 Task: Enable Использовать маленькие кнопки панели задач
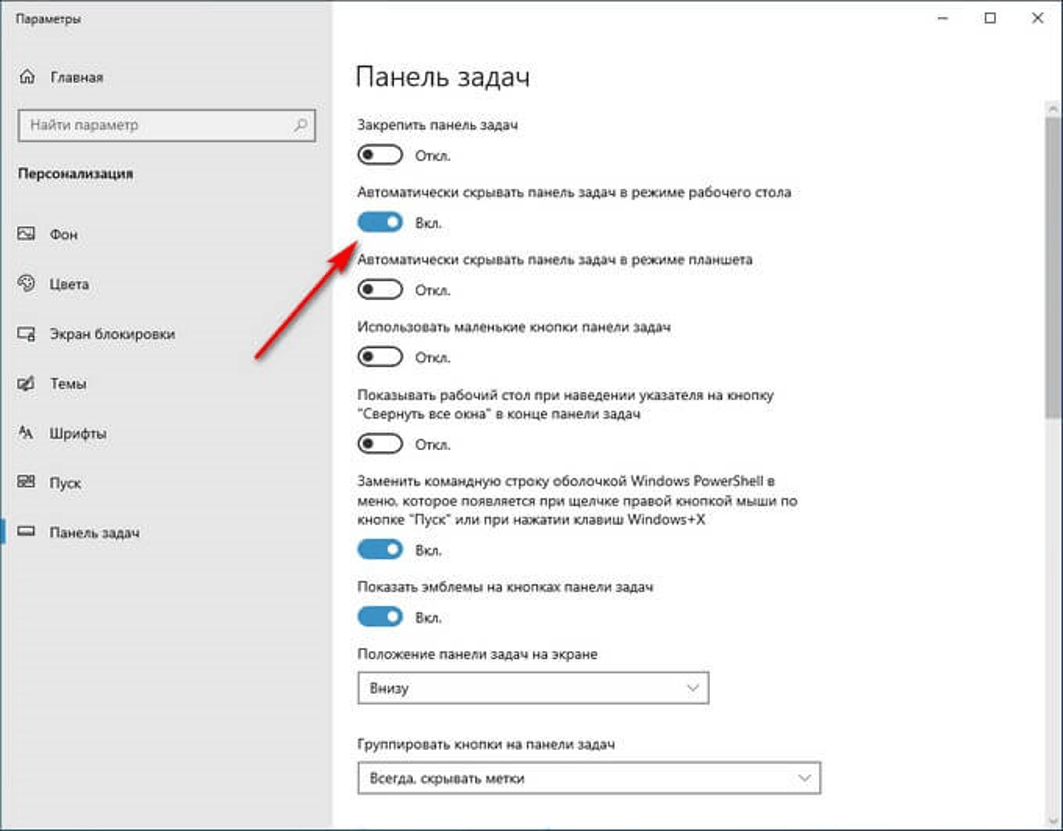click(380, 357)
